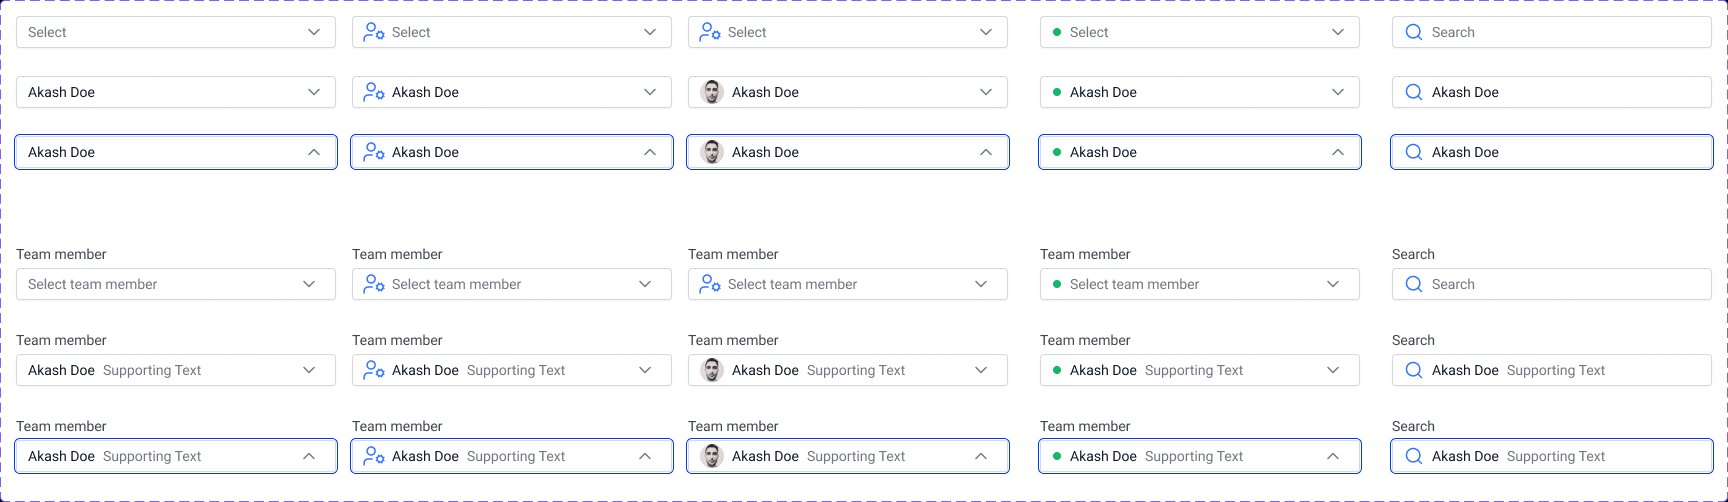Collapse focused plain Akash Doe dropdown without supporting text
The height and width of the screenshot is (502, 1728).
tap(314, 152)
